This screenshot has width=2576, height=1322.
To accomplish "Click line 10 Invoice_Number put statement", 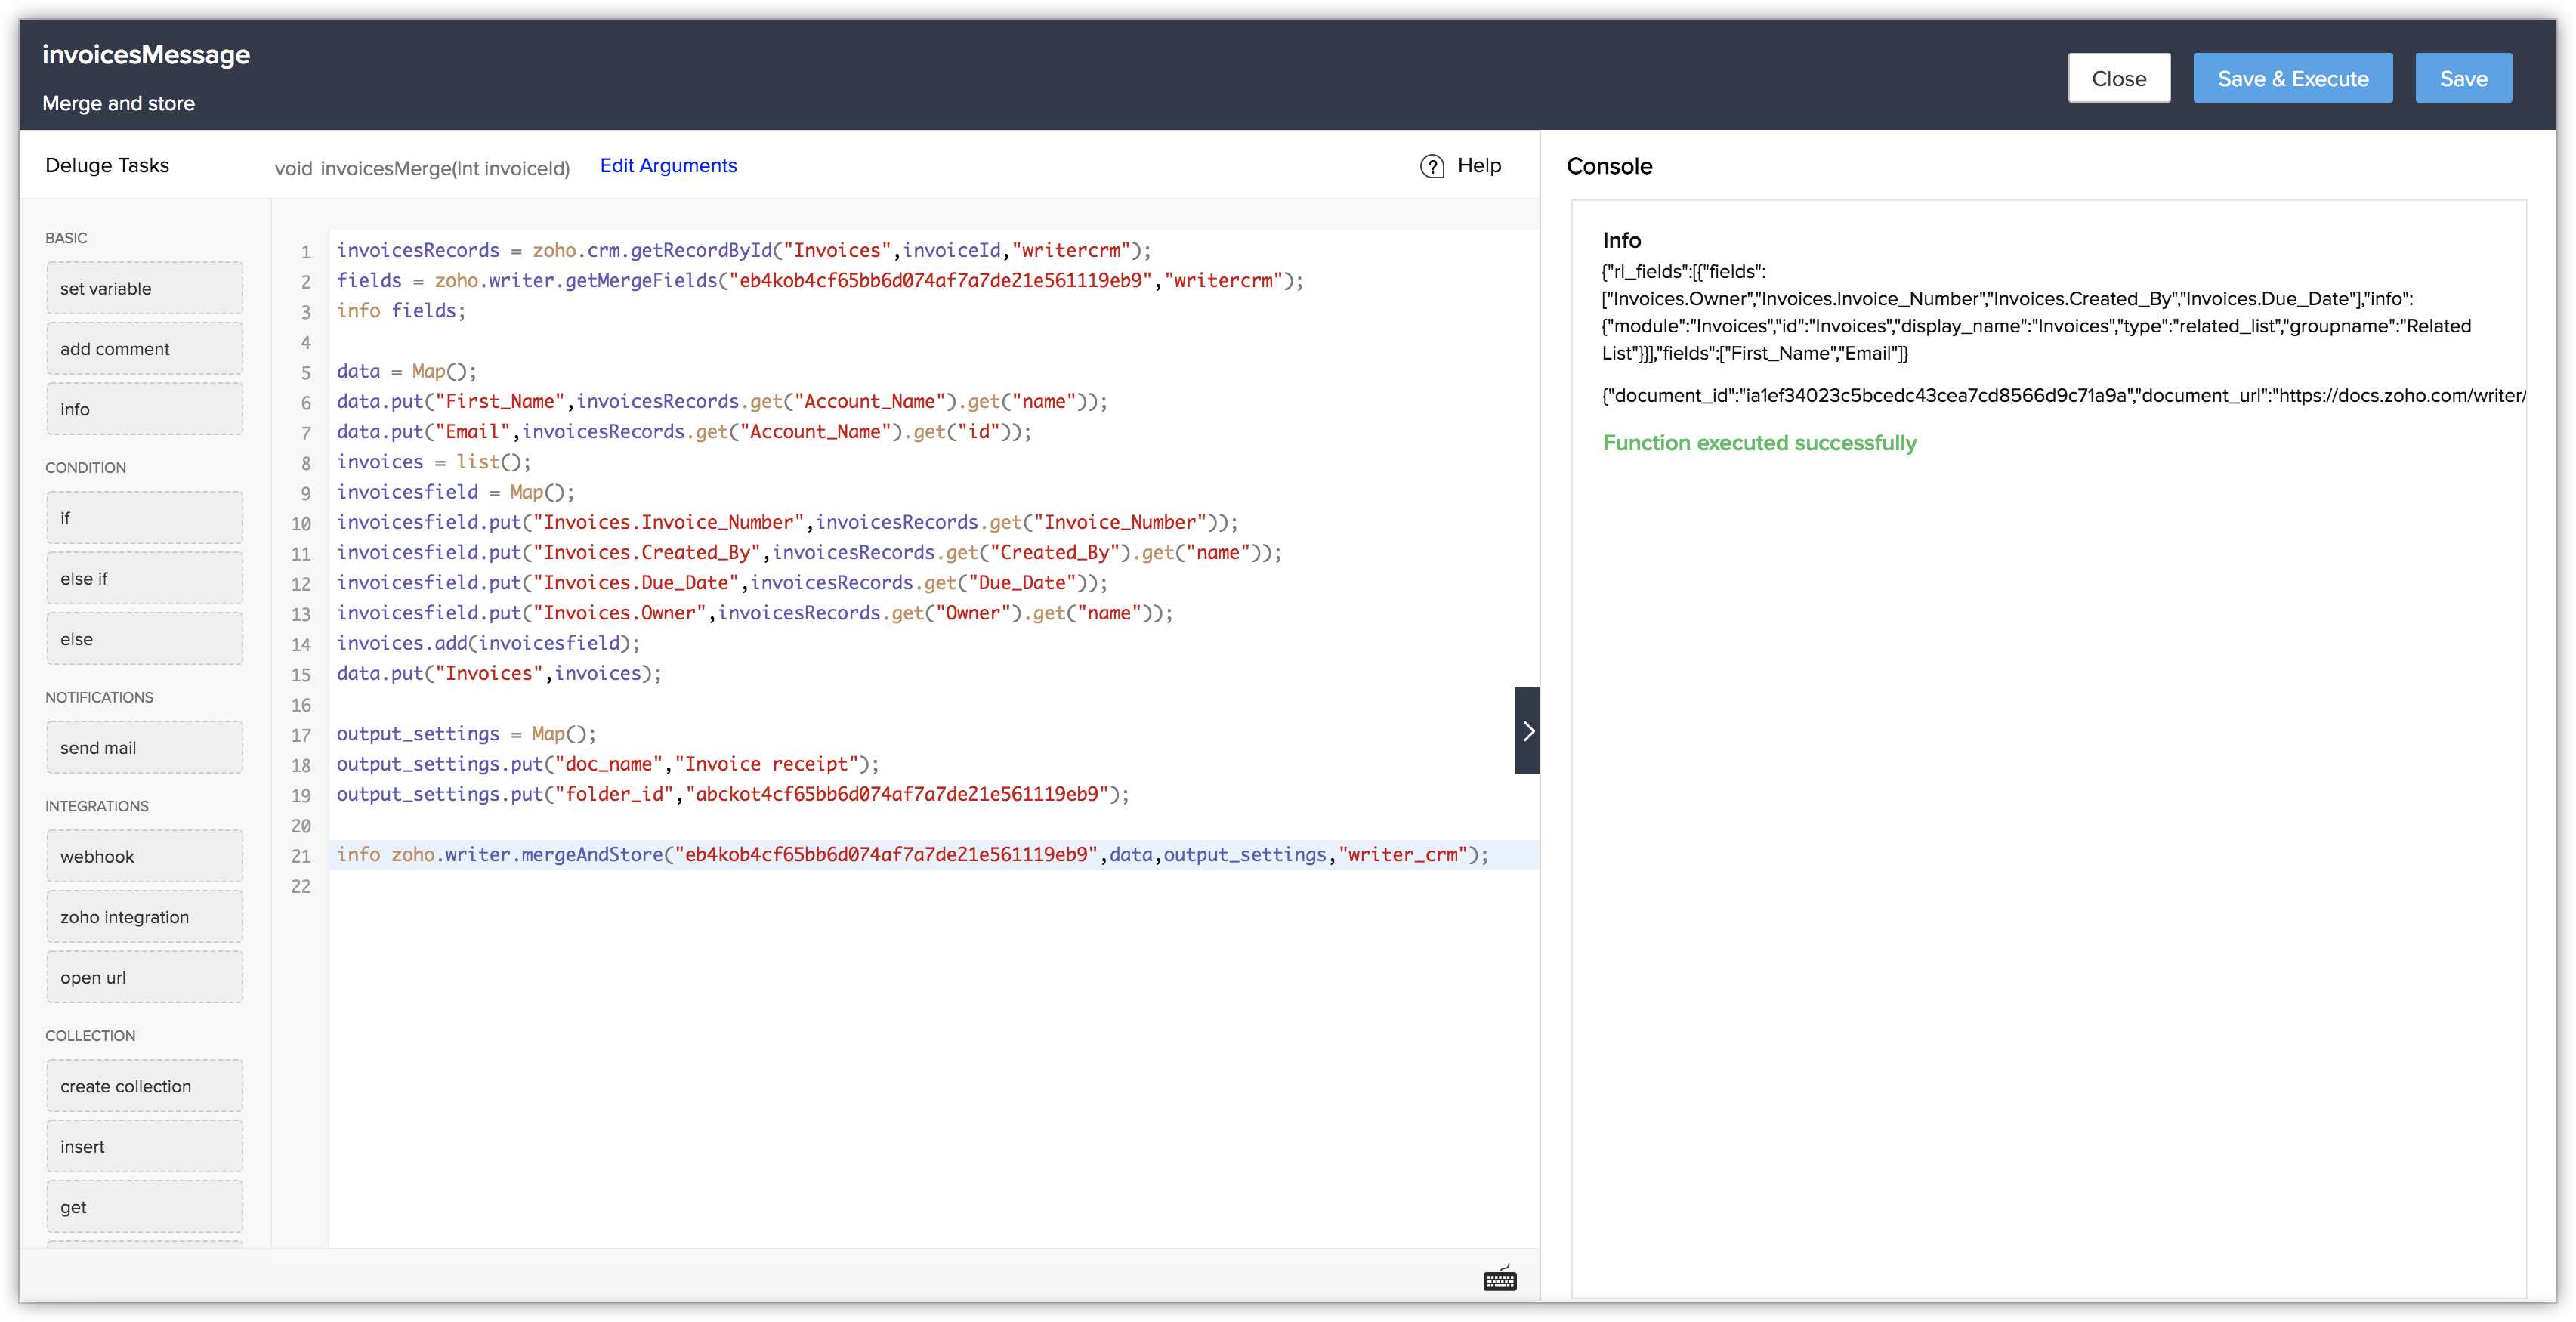I will coord(787,522).
